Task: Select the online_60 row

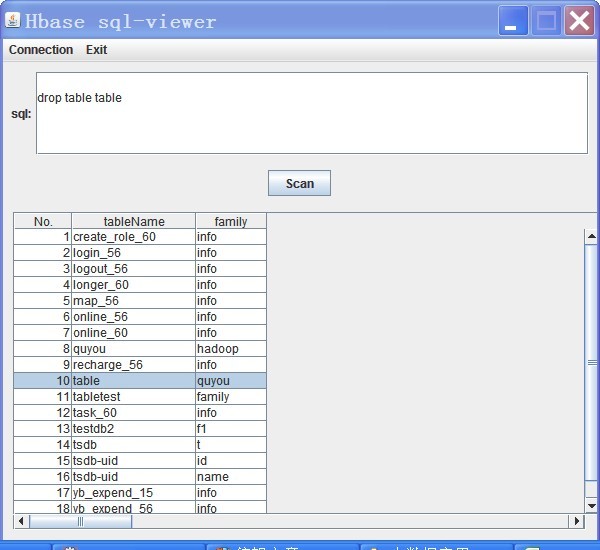Action: (x=140, y=333)
